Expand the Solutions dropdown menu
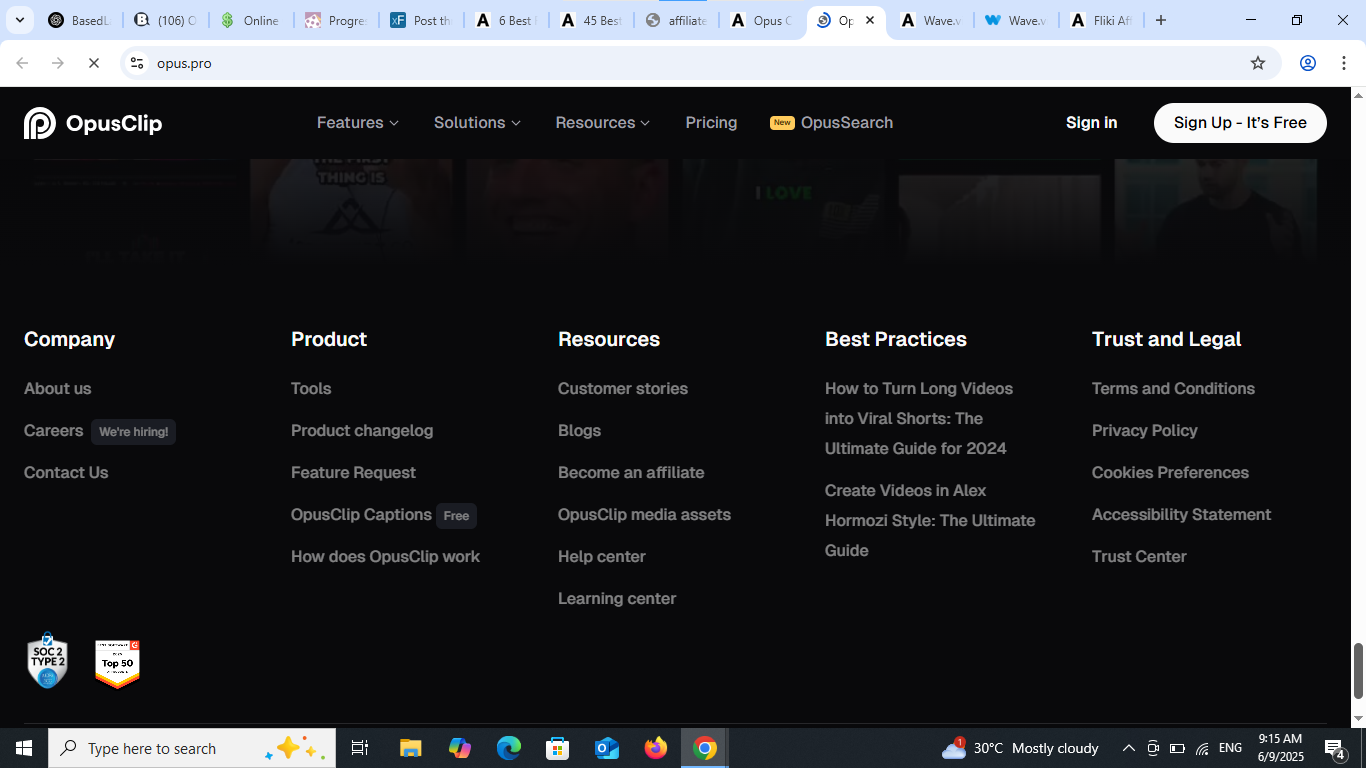Viewport: 1366px width, 768px height. point(477,123)
